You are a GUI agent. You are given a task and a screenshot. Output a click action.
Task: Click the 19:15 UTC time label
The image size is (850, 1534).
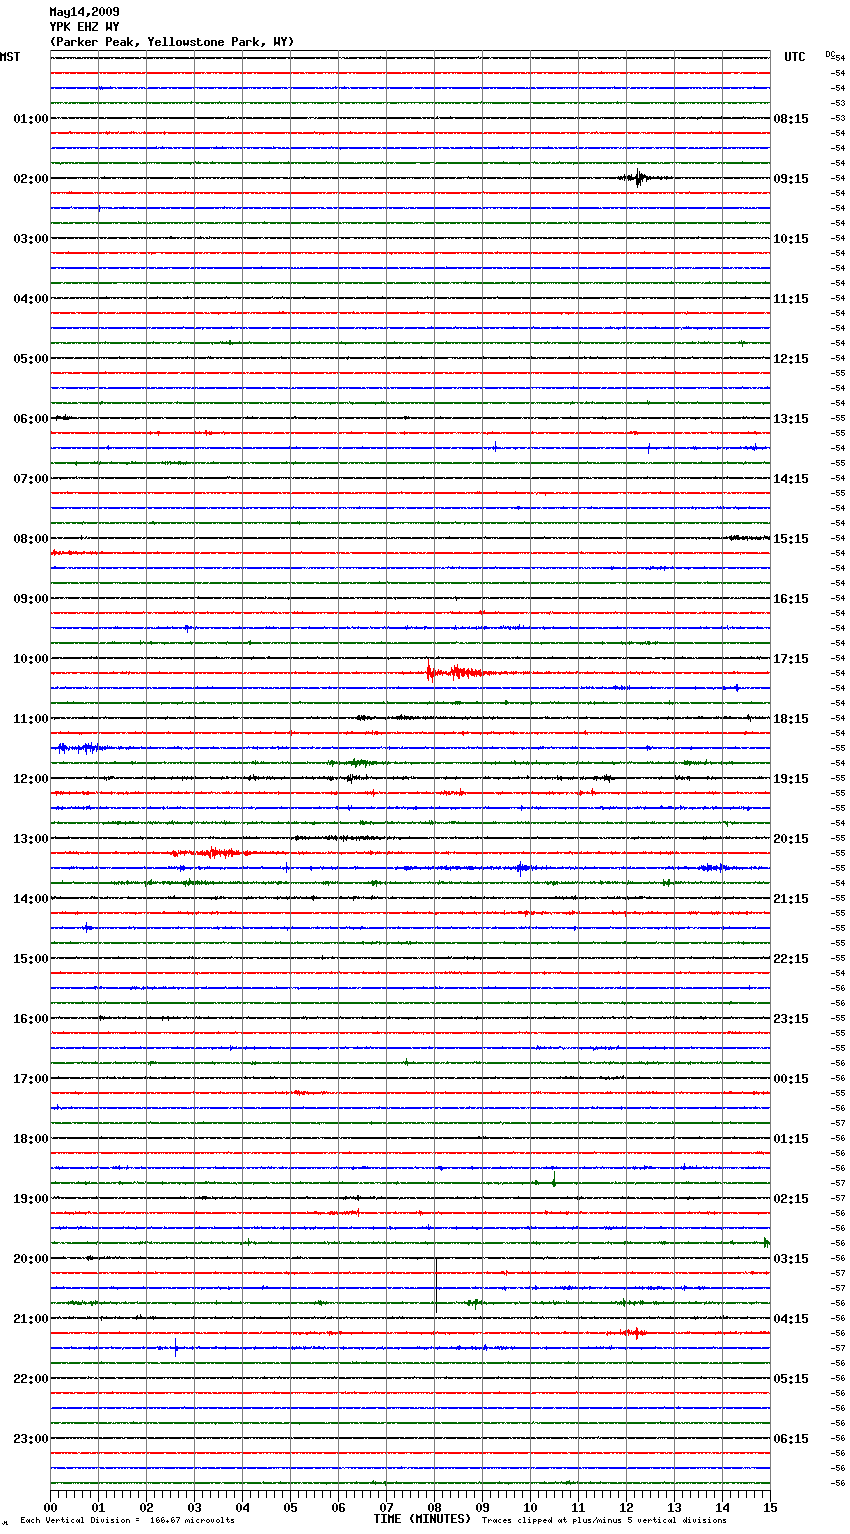click(791, 779)
